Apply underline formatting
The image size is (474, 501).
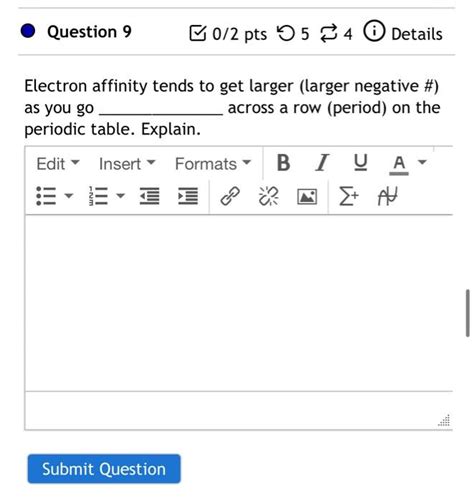coord(360,163)
